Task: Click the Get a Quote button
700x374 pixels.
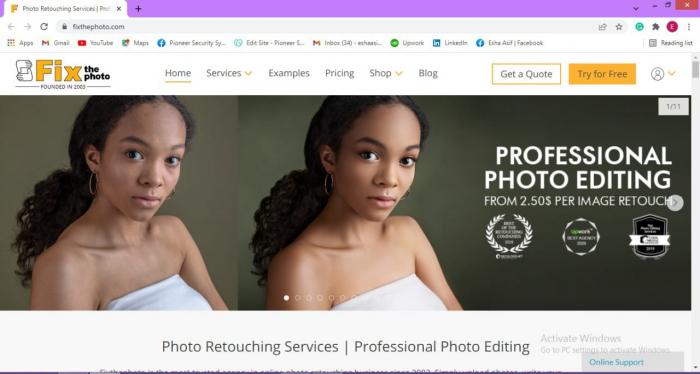Action: (x=526, y=74)
